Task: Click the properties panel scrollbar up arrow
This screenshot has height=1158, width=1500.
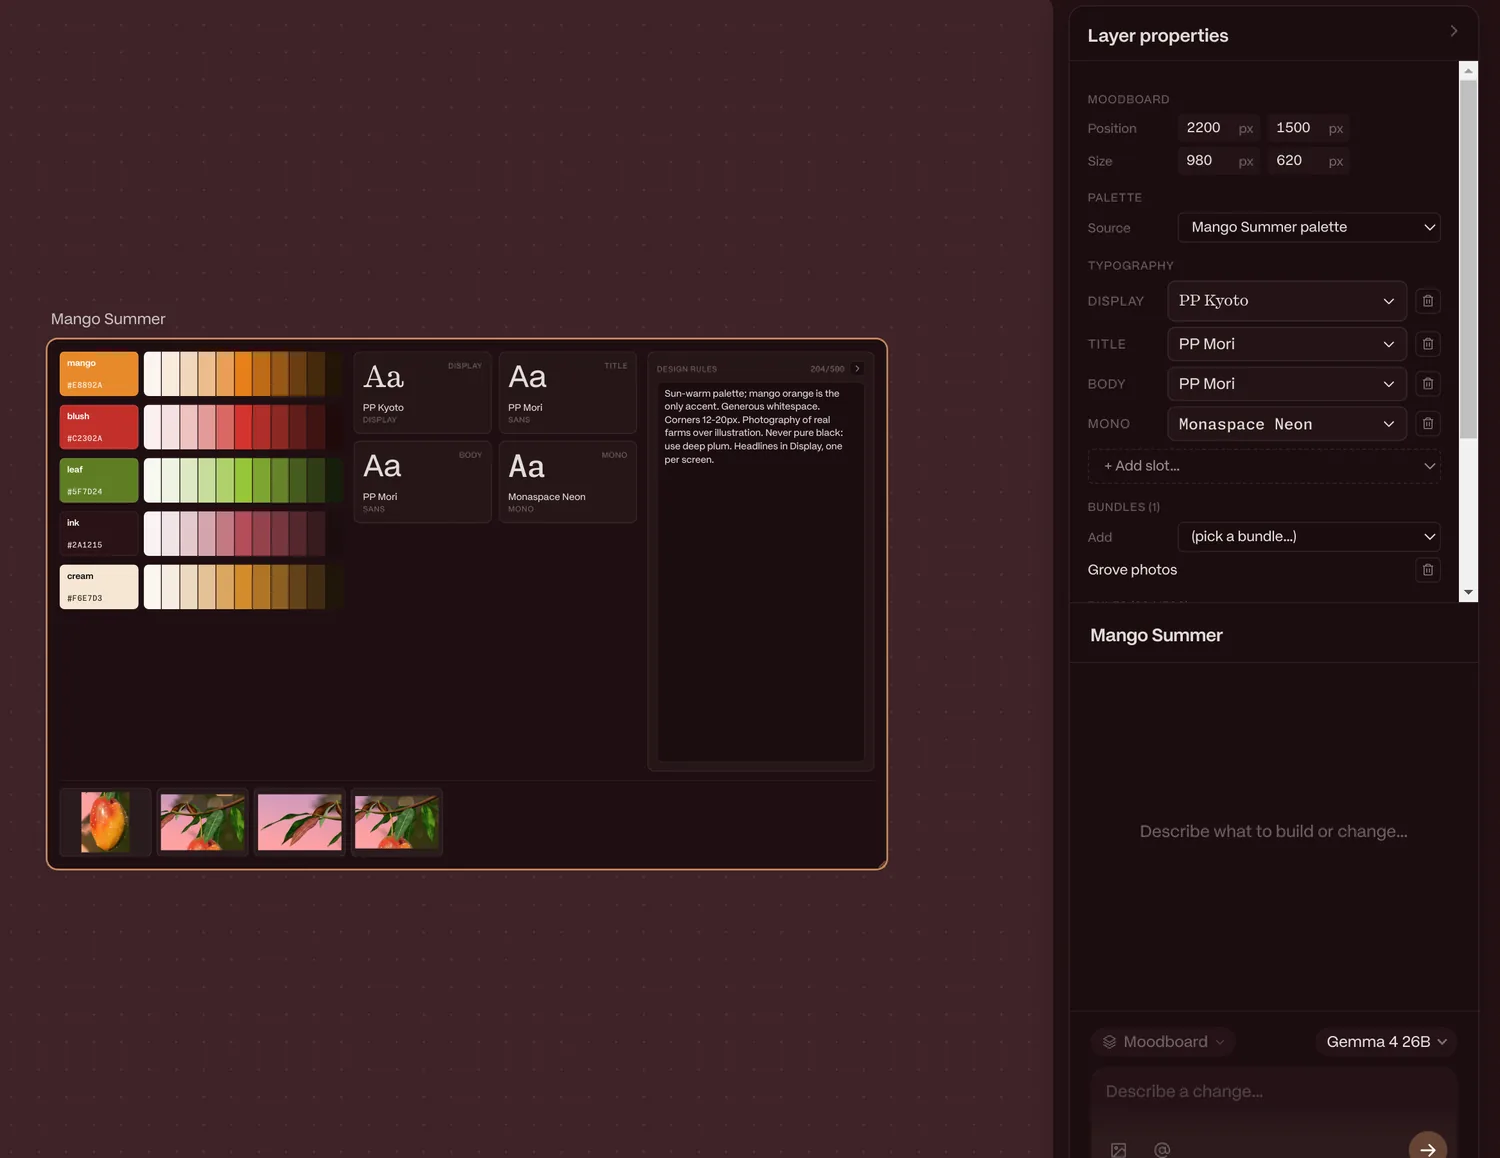Action: coord(1468,71)
